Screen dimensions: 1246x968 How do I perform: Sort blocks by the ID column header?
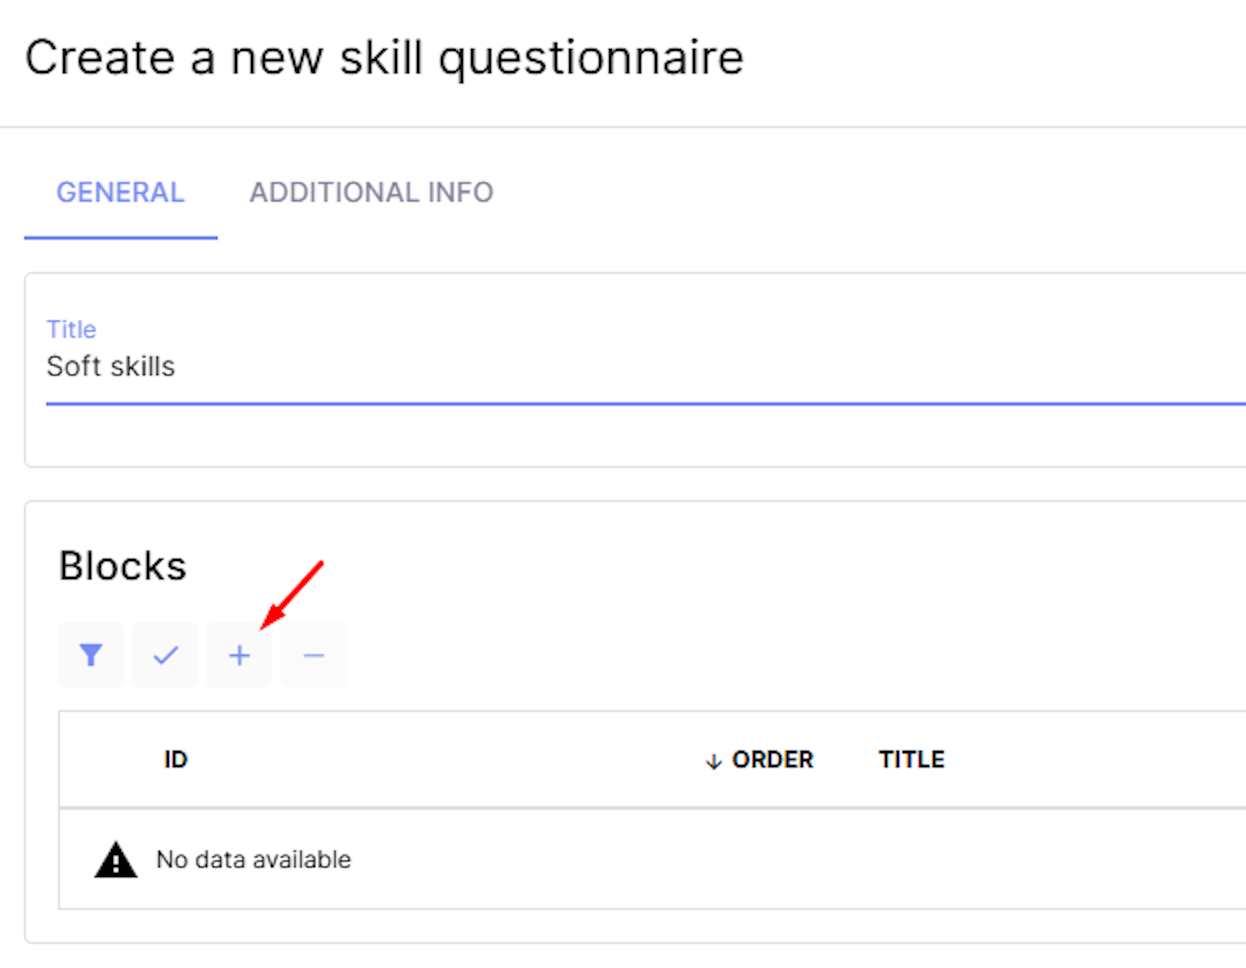(176, 760)
